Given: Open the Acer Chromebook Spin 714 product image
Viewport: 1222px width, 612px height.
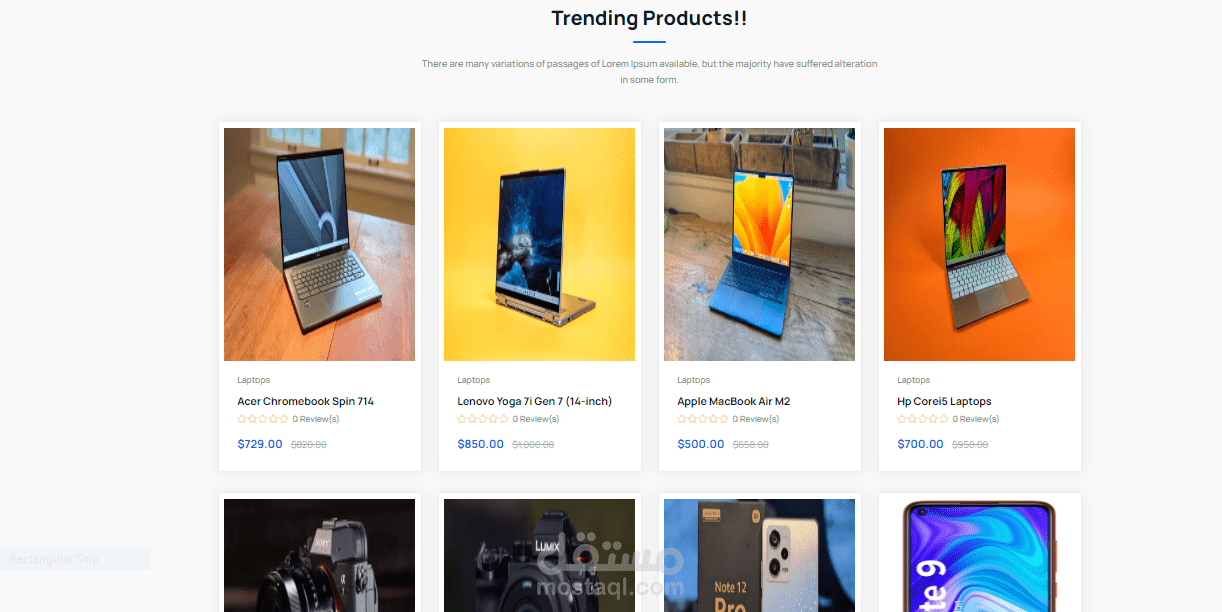Looking at the screenshot, I should pyautogui.click(x=319, y=244).
